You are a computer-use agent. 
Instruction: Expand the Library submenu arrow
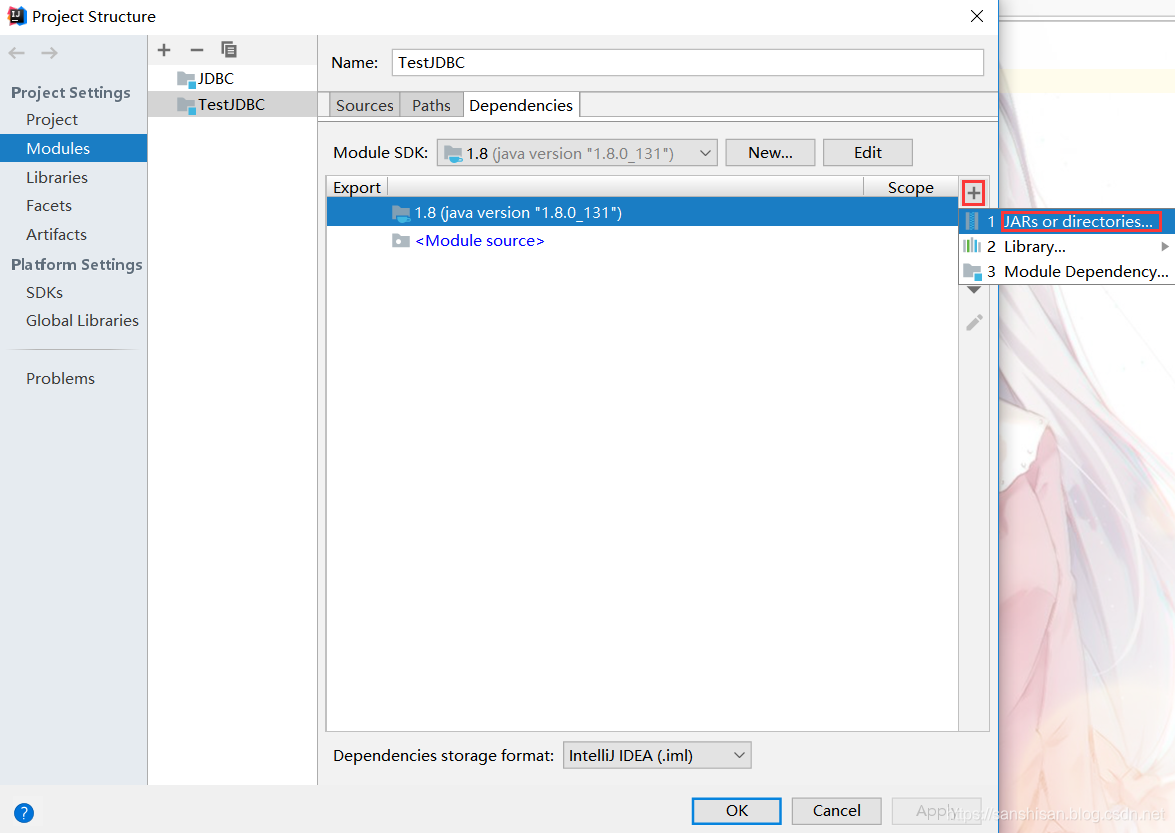(1165, 246)
